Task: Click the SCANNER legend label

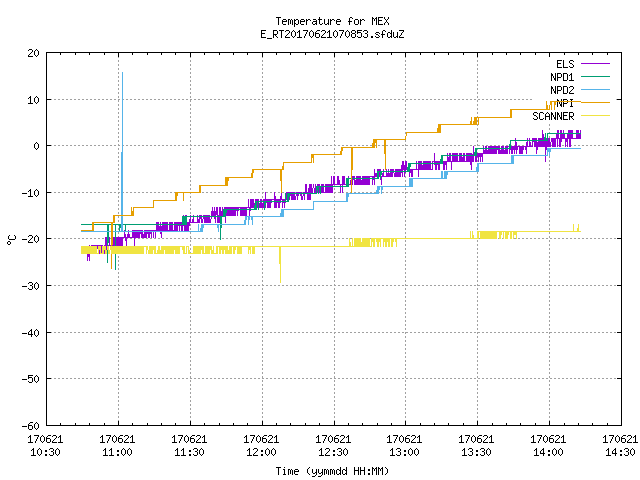Action: click(x=553, y=116)
